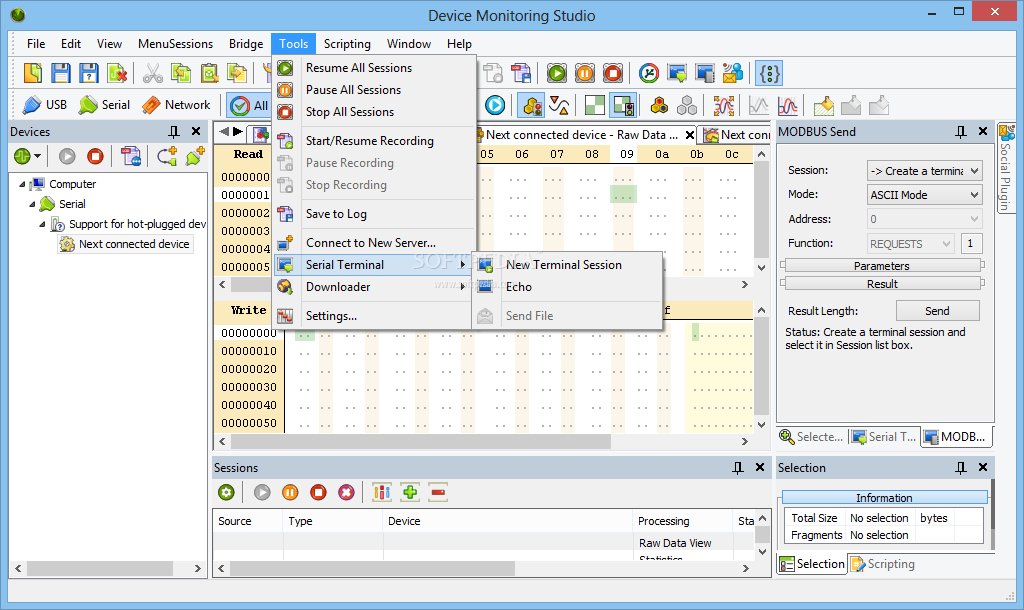Click the Information header in Selection panel
The image size is (1024, 610).
pyautogui.click(x=884, y=498)
